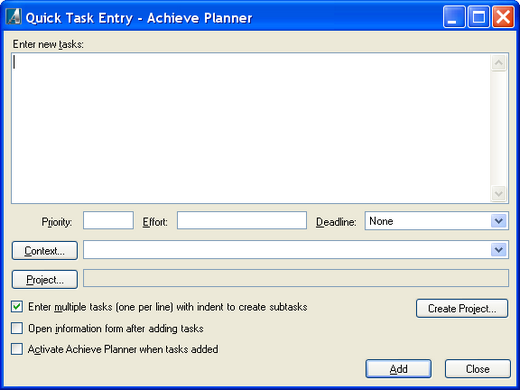Check Activate Achieve Planner when tasks added
Viewport: 520px width, 390px height.
click(17, 349)
